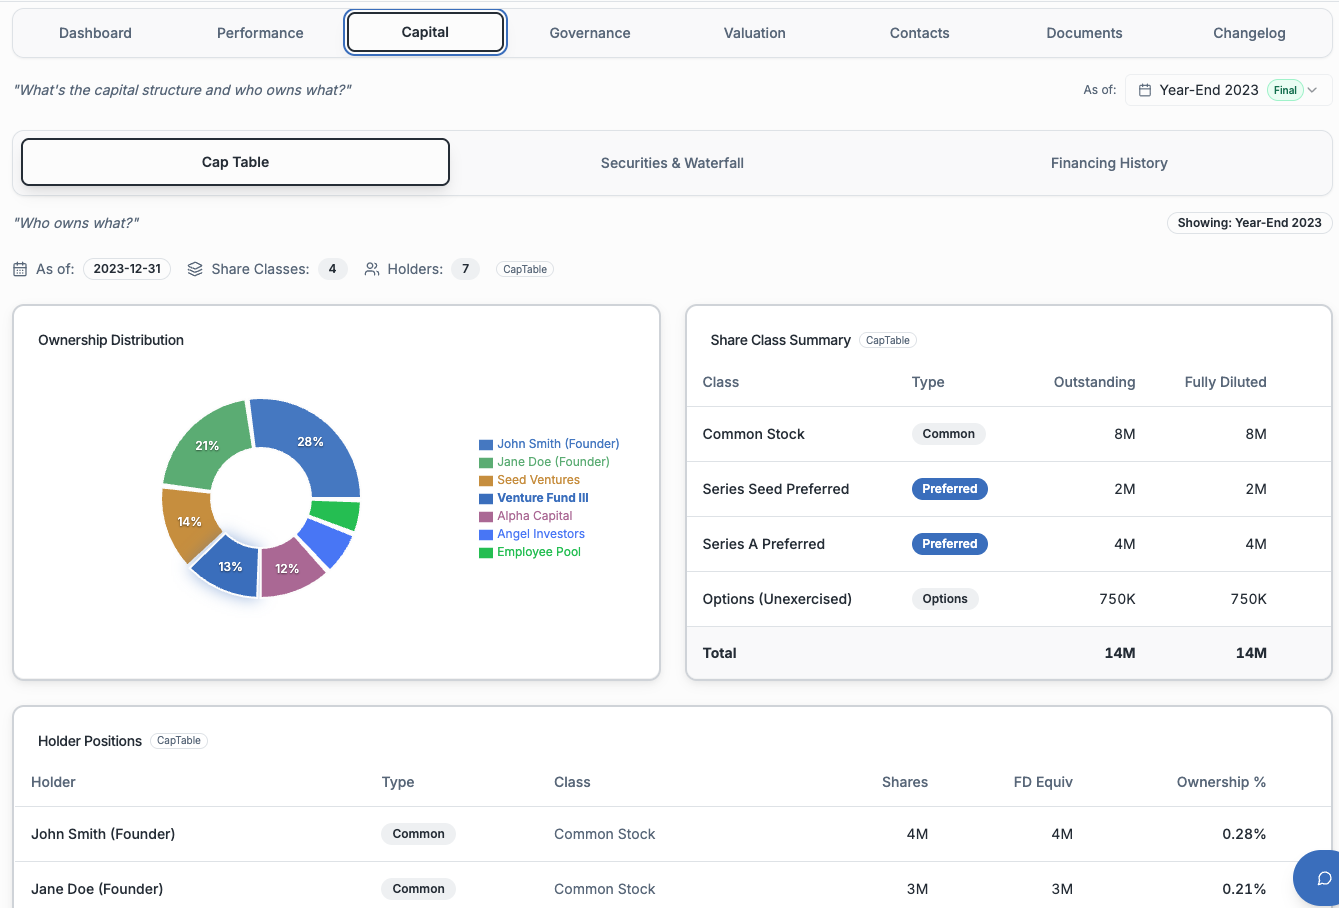Click the Series Seed Preferred class row
This screenshot has width=1339, height=908.
[1009, 489]
